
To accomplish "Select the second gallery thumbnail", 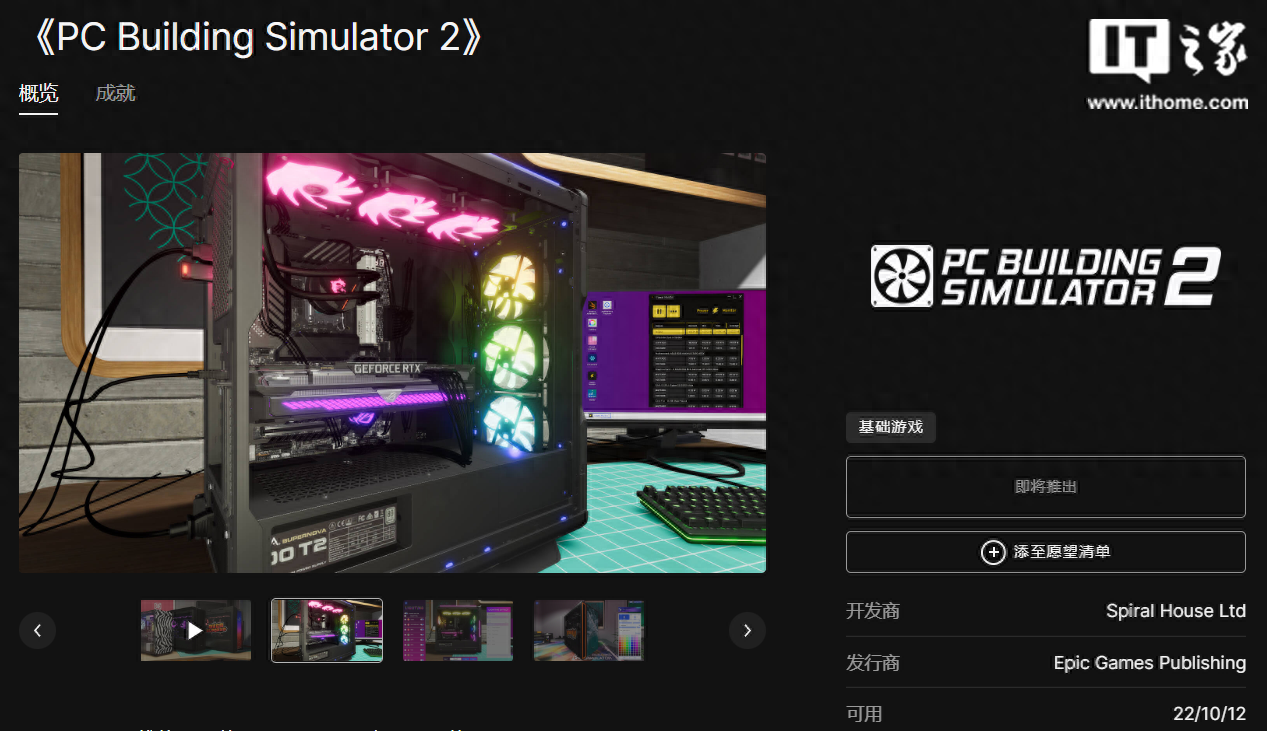I will 327,630.
